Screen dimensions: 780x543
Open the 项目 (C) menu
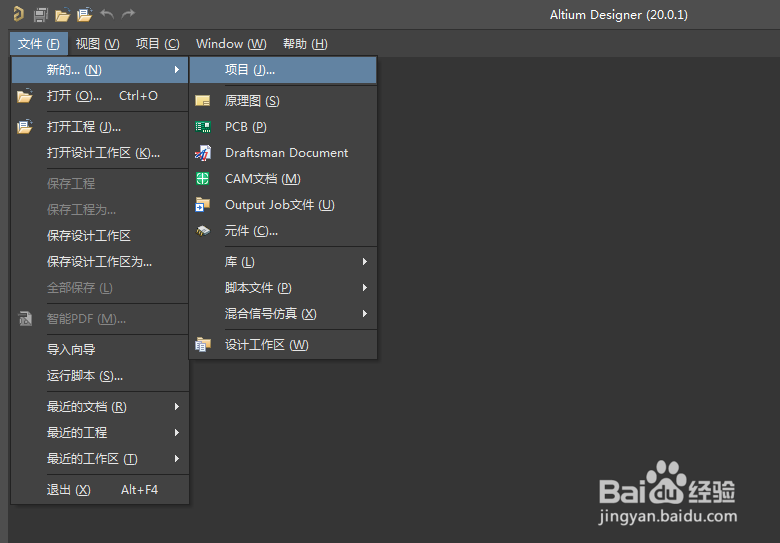coord(158,44)
